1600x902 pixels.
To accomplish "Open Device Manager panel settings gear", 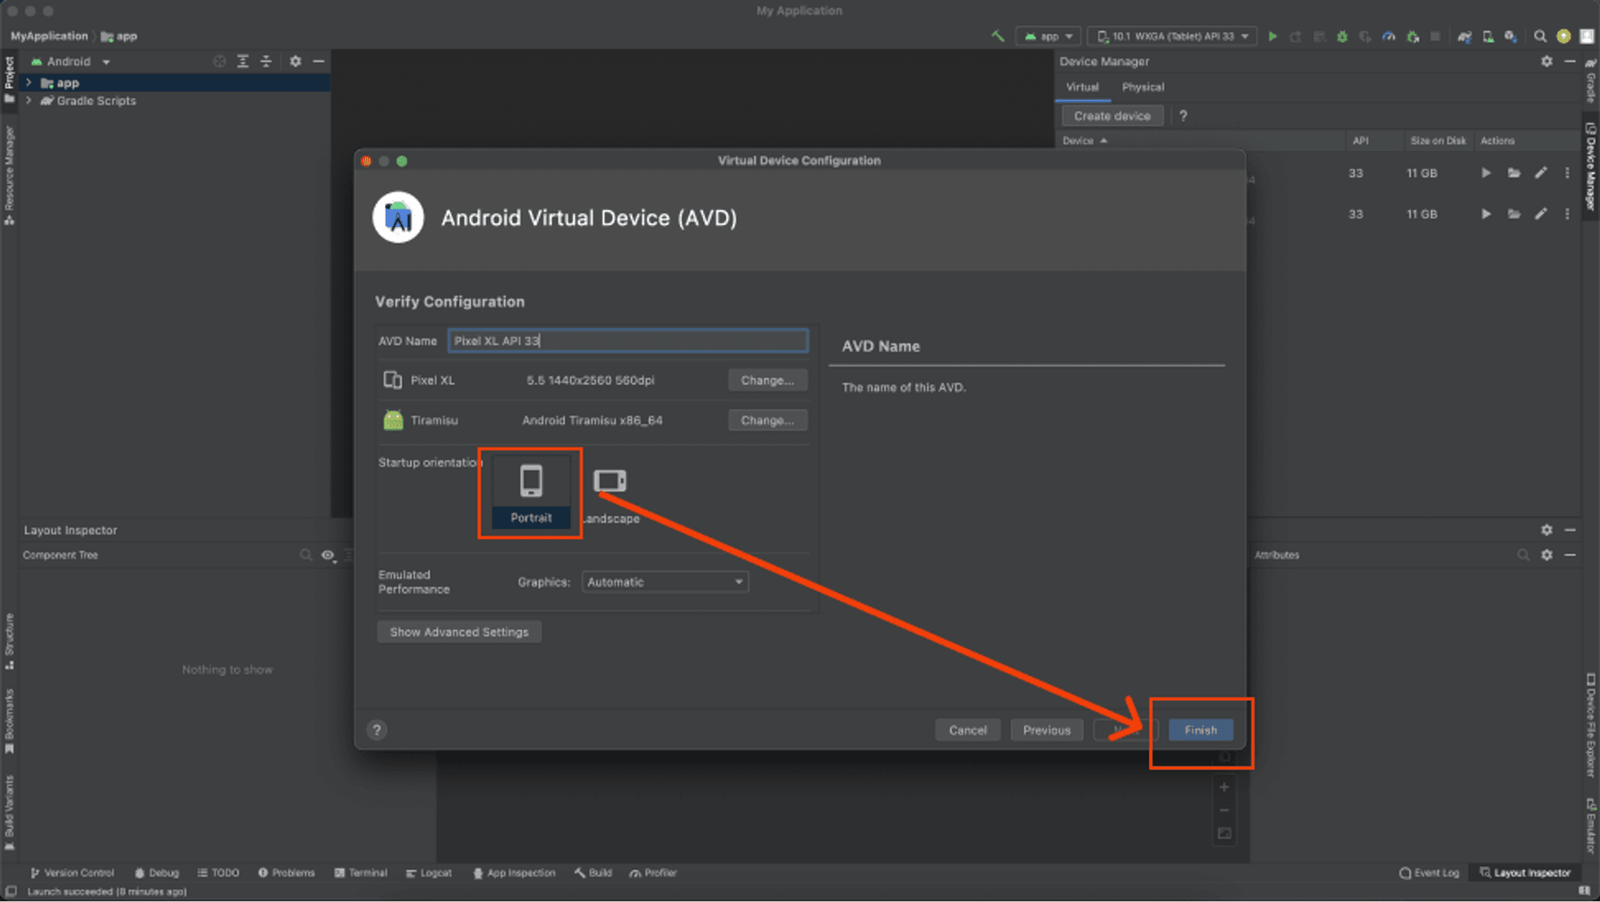I will tap(1547, 61).
